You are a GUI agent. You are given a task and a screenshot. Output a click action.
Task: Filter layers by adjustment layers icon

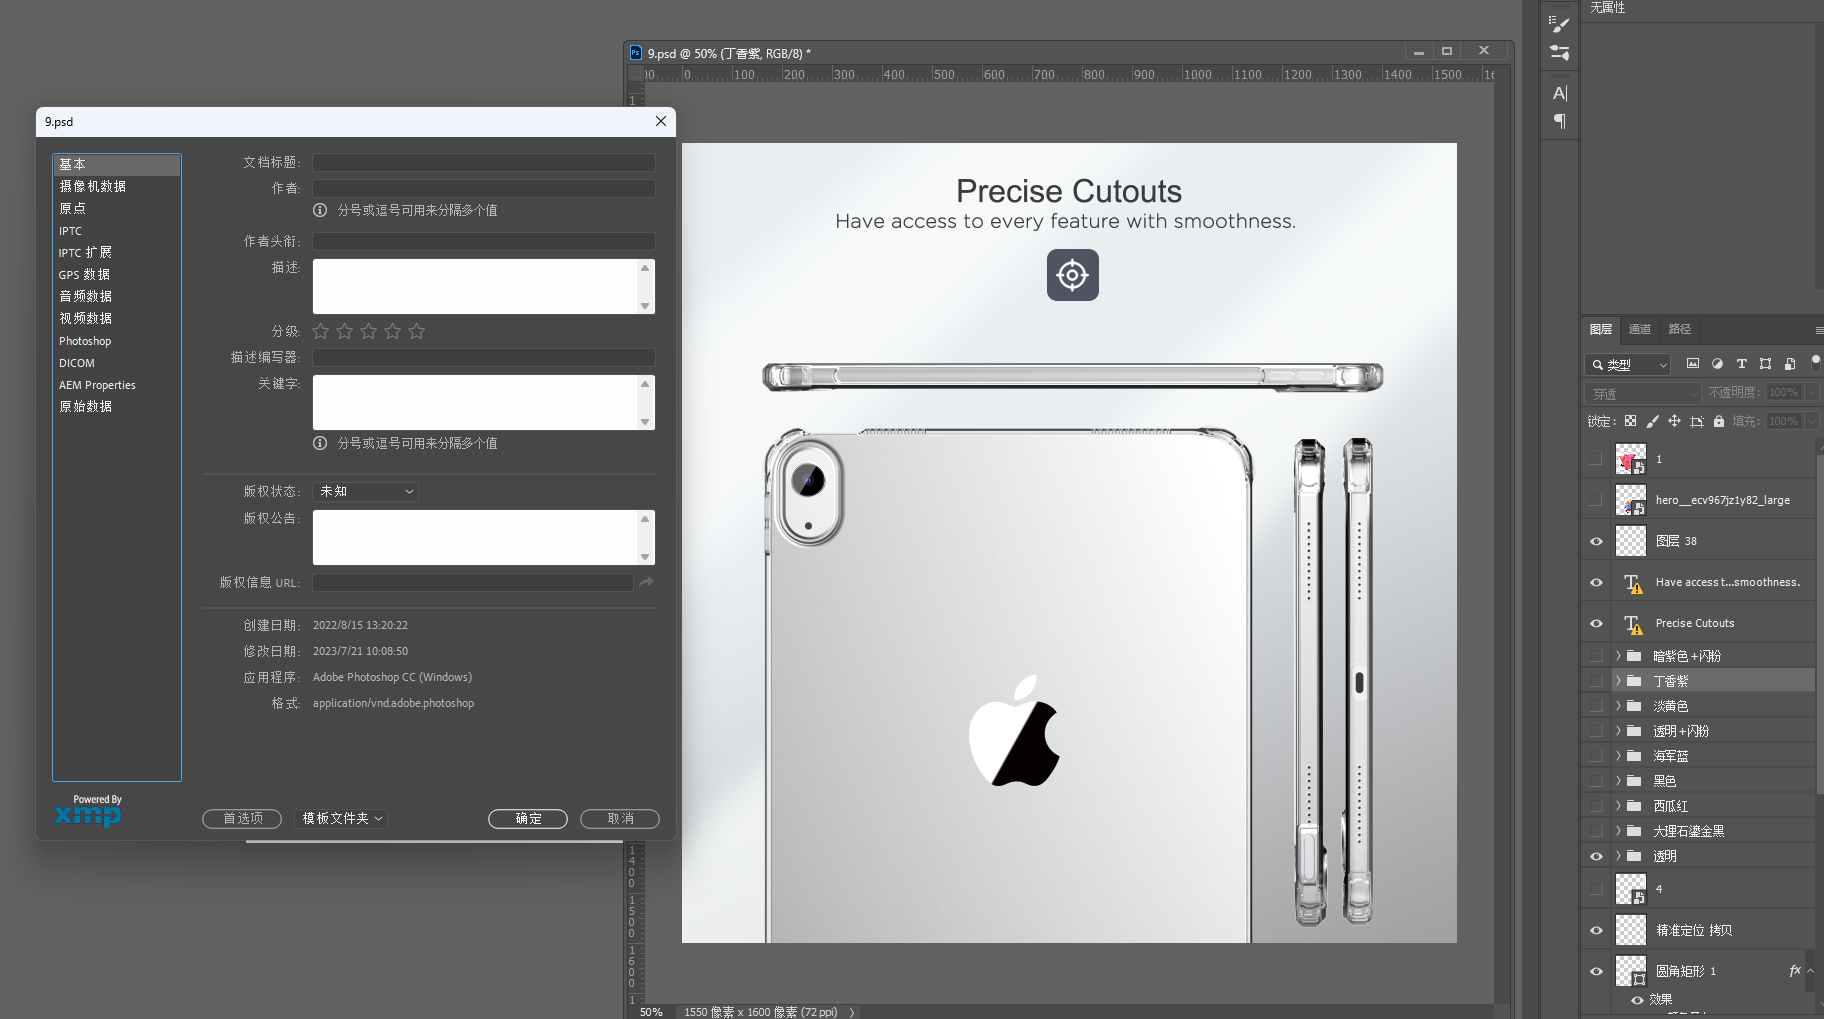[x=1717, y=364]
